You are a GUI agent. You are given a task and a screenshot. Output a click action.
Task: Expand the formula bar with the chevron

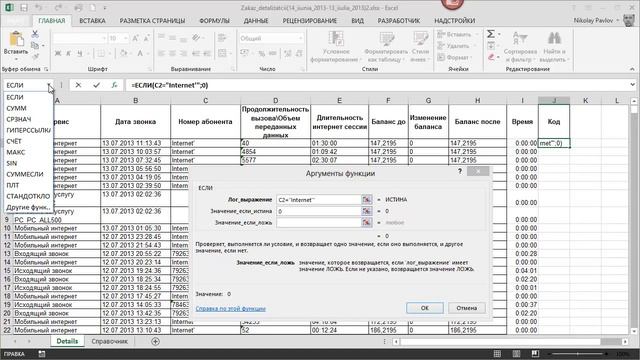(632, 85)
